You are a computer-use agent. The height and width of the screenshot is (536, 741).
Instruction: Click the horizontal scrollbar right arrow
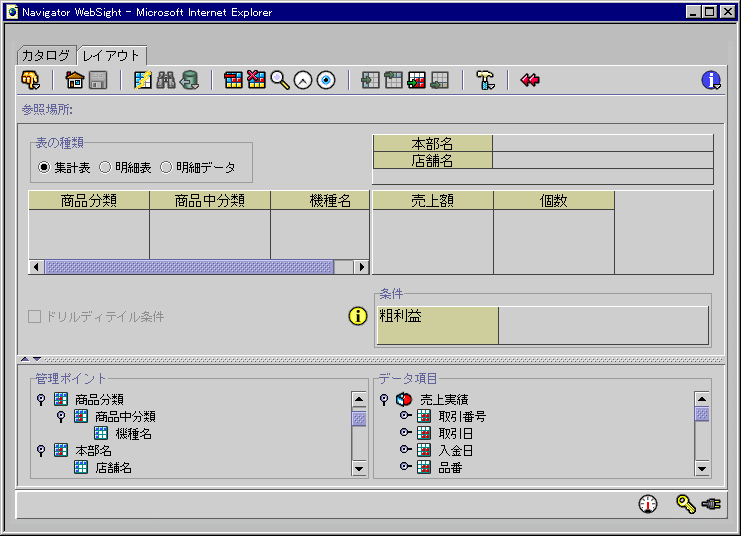click(x=362, y=267)
